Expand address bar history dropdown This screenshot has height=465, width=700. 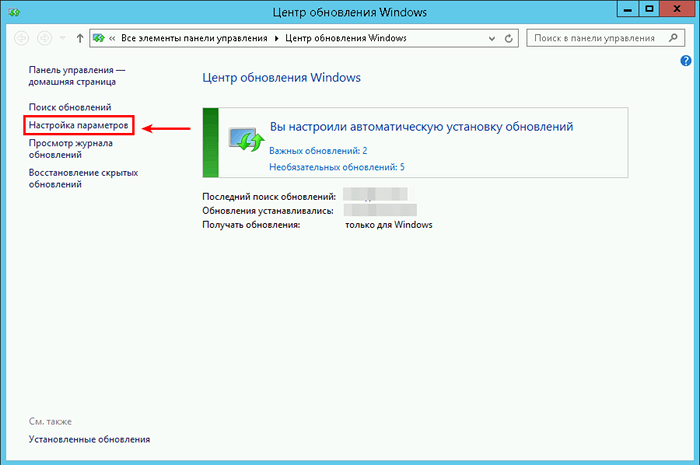click(492, 38)
